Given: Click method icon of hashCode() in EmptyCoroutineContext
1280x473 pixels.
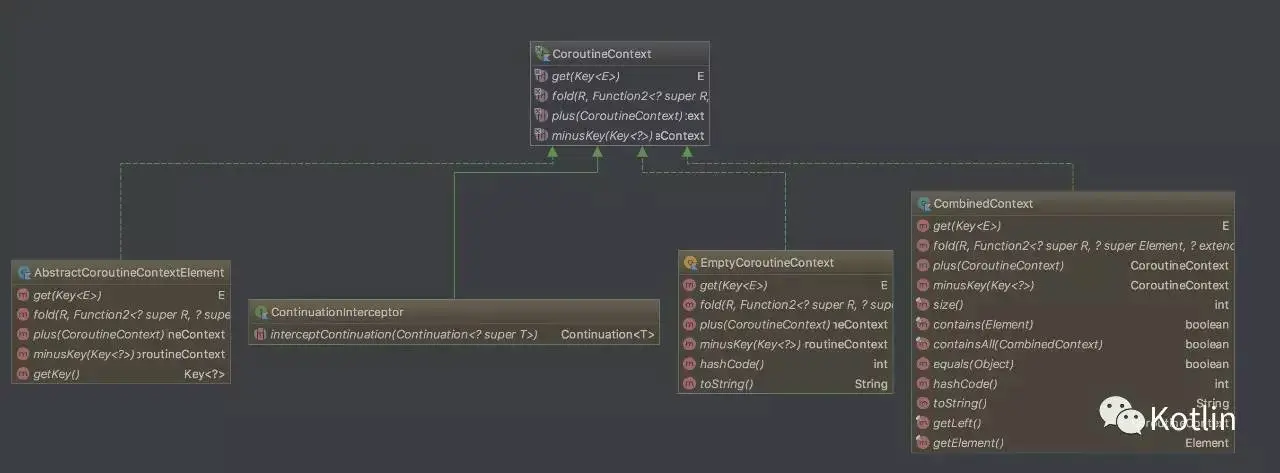Looking at the screenshot, I should click(x=690, y=364).
